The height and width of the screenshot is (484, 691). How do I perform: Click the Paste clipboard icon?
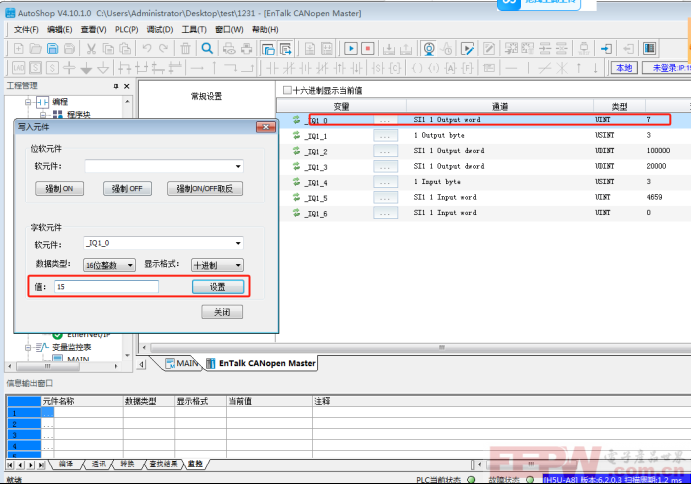pos(125,48)
